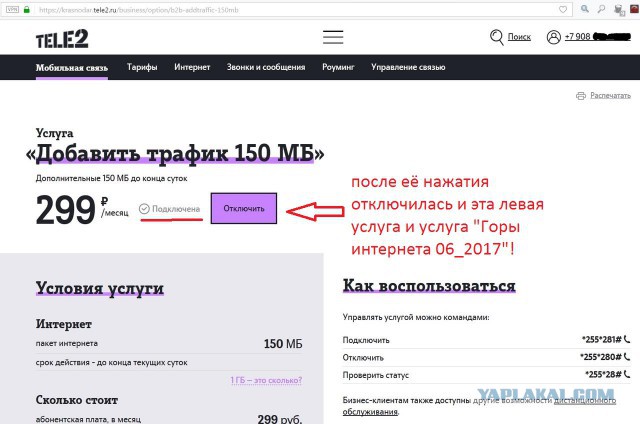640x424 pixels.
Task: Dial the phone icon beside *255*280#
Action: (x=627, y=357)
